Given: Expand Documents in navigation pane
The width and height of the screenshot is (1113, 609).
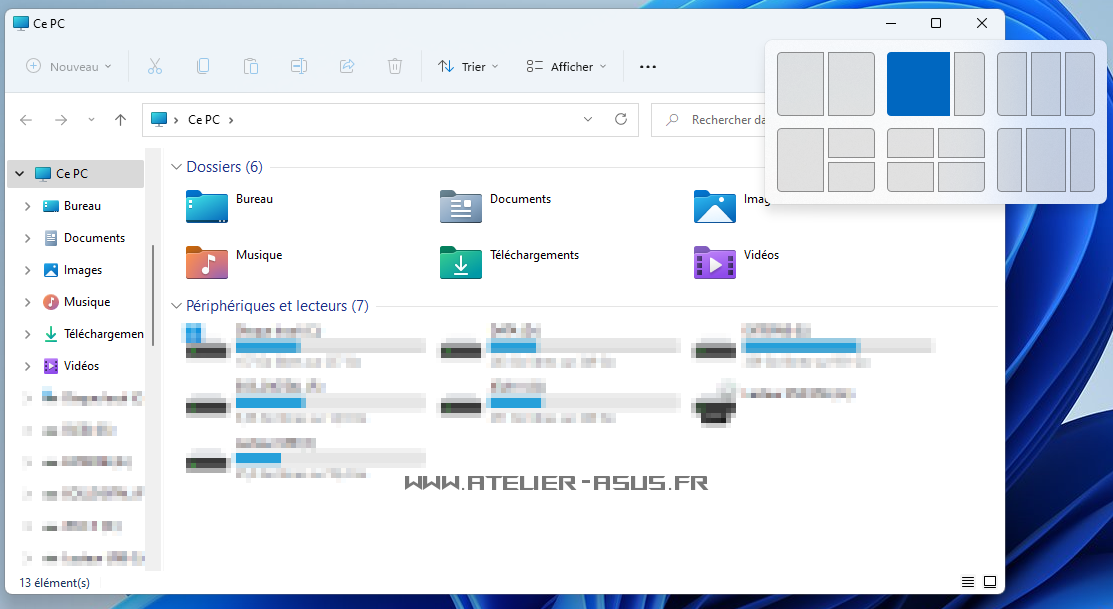Looking at the screenshot, I should [28, 238].
